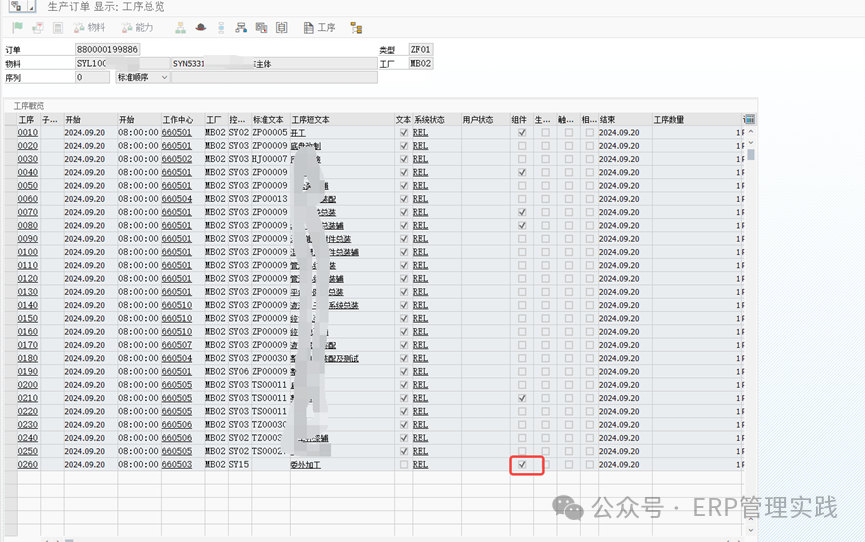Viewport: 865px width, 542px height.
Task: Click the hat-shaped icon in the toolbar
Action: [x=201, y=28]
